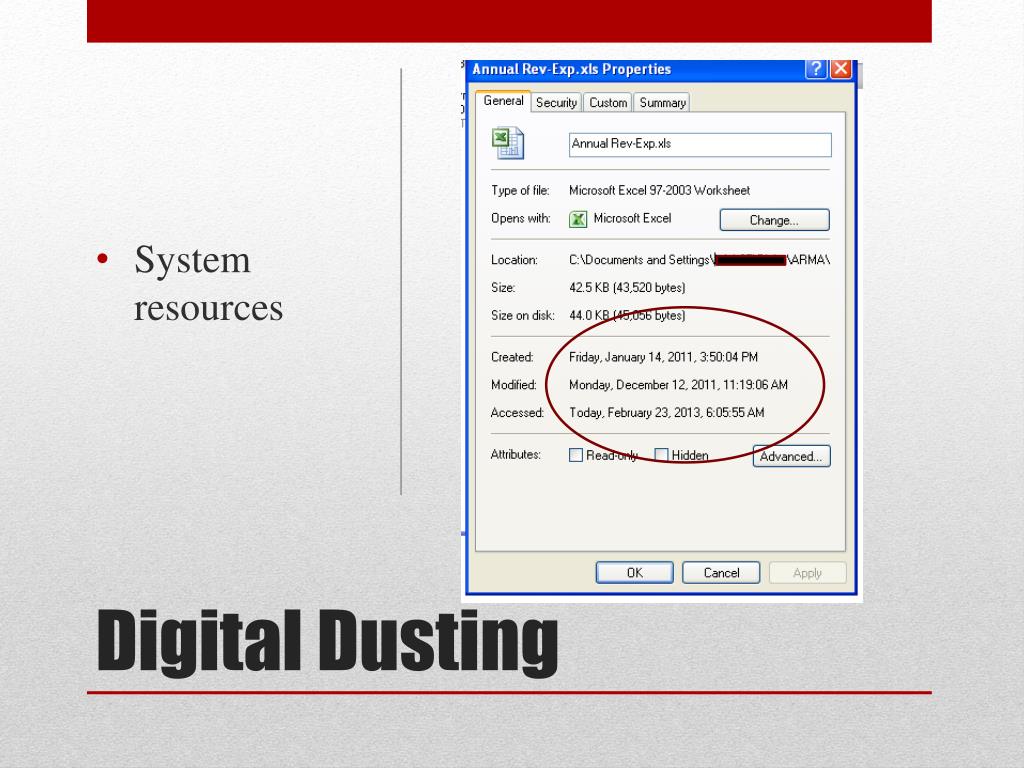Click the Microsoft Excel icon beside Opens with
Viewport: 1024px width, 768px height.
tap(578, 219)
